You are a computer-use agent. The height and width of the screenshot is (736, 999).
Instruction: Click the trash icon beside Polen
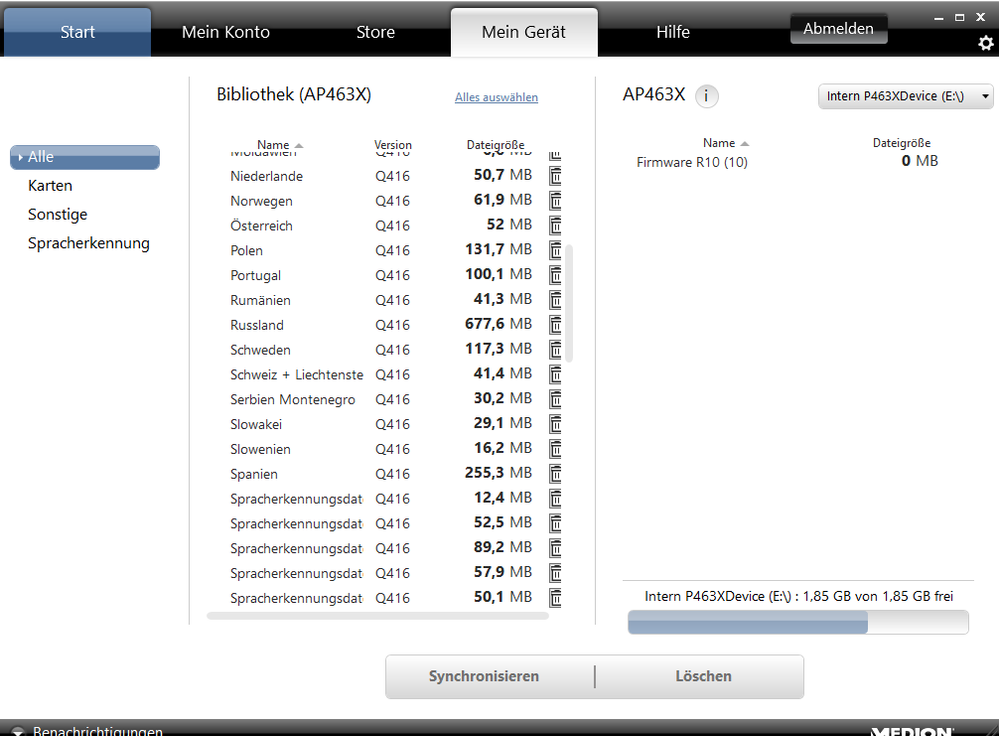tap(555, 250)
